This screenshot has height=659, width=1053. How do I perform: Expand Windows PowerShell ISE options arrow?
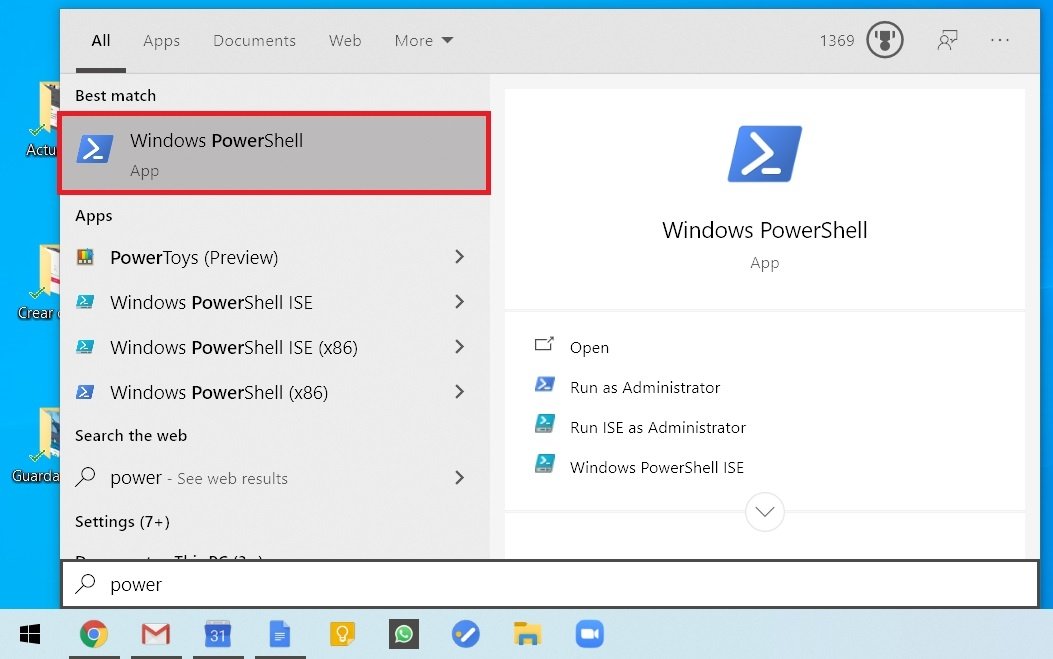[459, 302]
